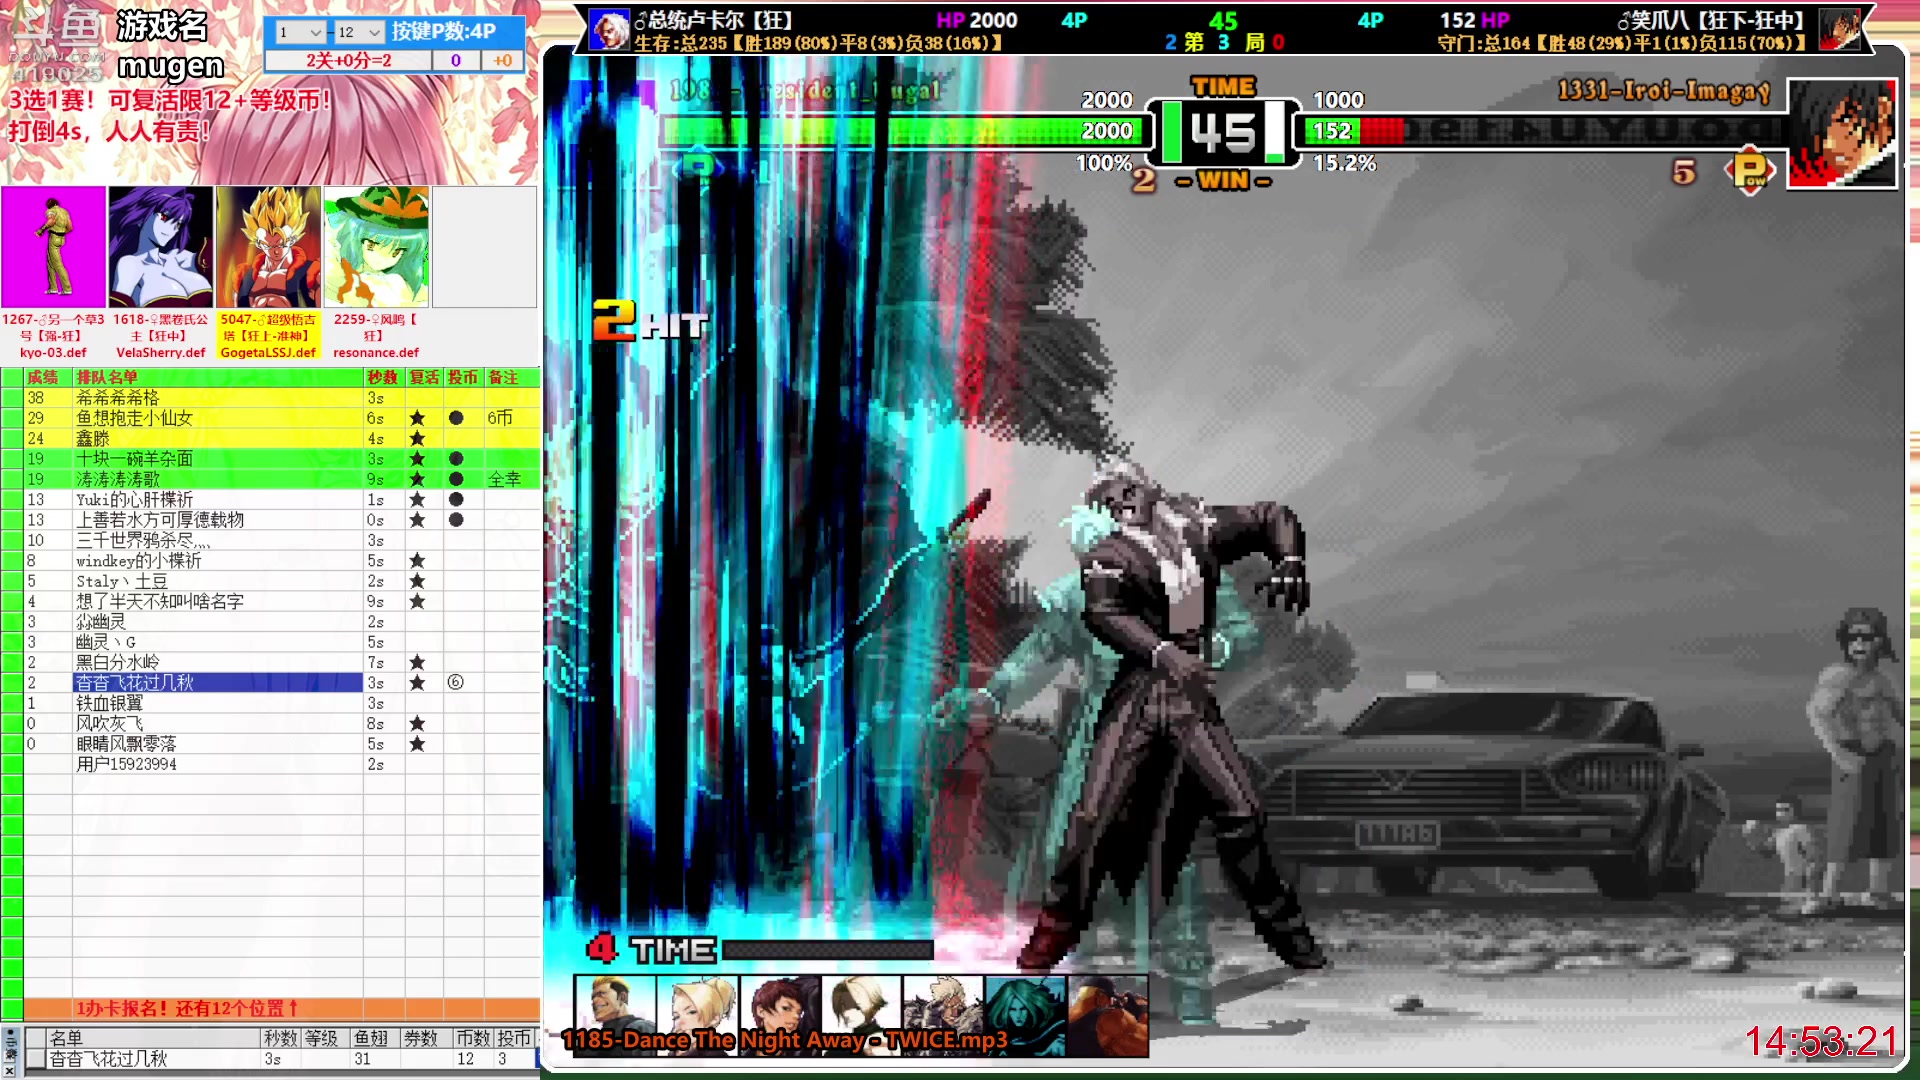The width and height of the screenshot is (1920, 1080).
Task: Click the 按键P数:4P label
Action: (x=444, y=31)
